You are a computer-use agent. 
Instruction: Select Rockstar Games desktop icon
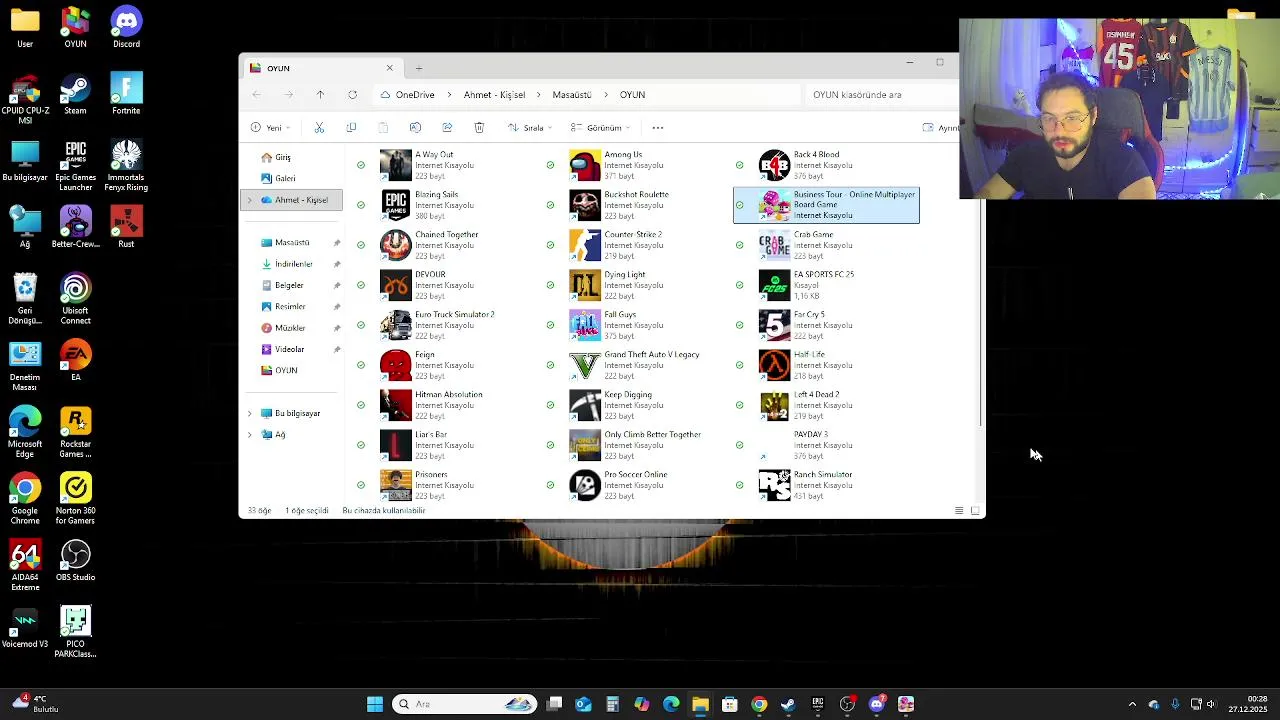(x=75, y=432)
